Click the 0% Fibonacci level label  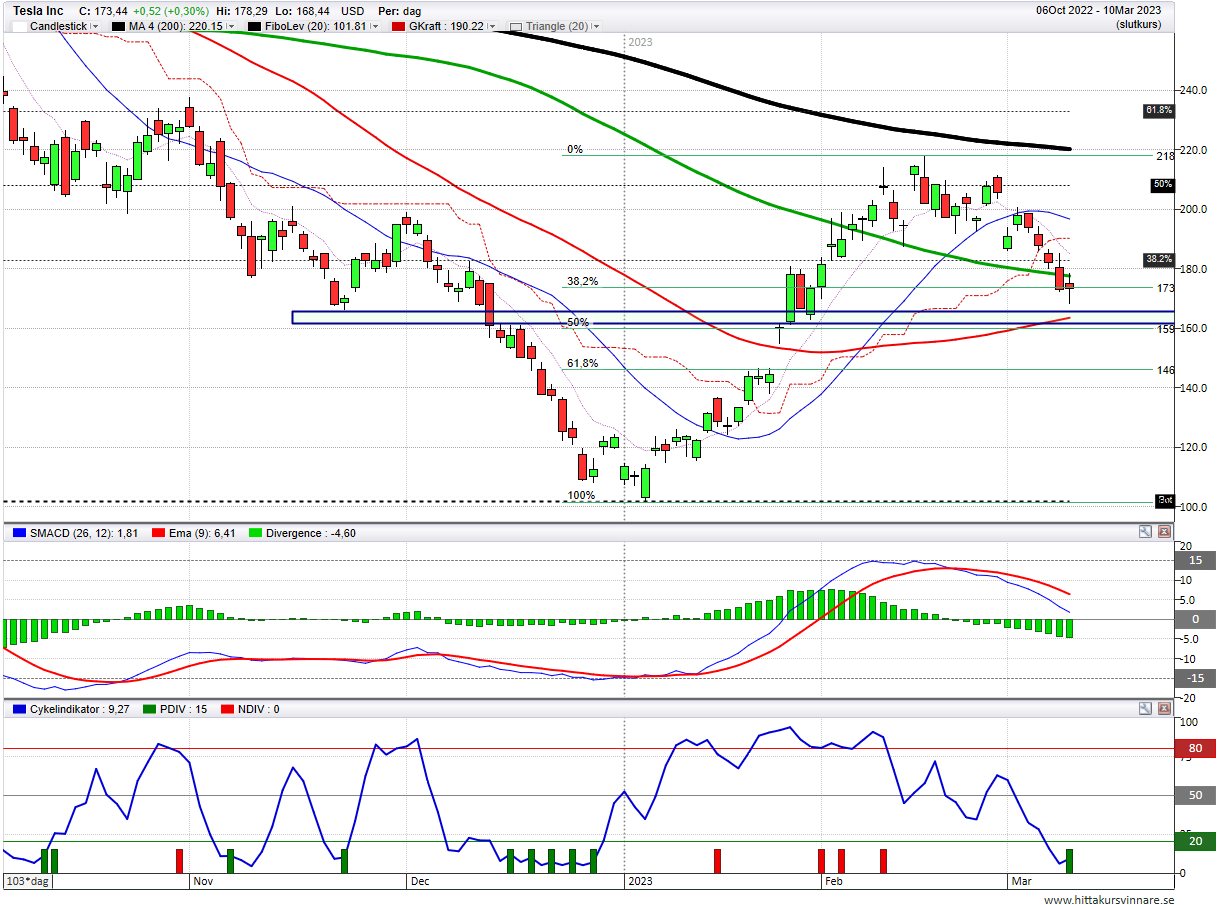click(575, 149)
